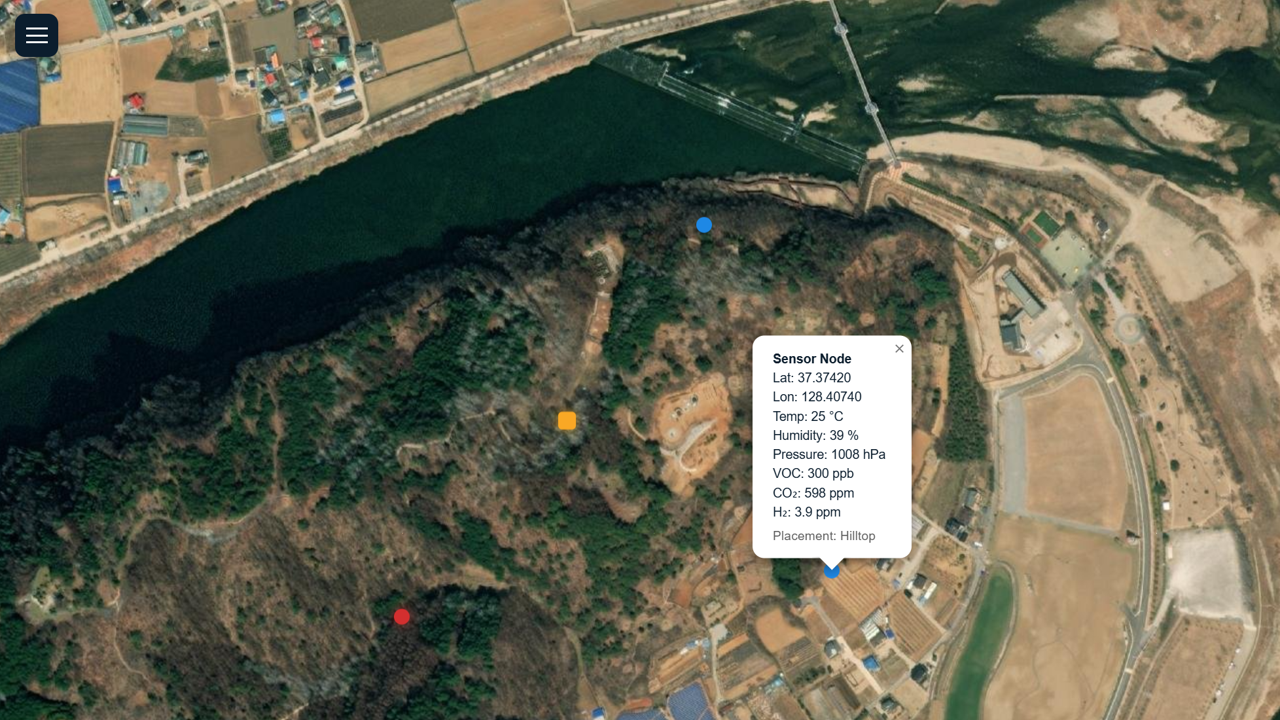Click the bridge crossing the river

pos(862,80)
